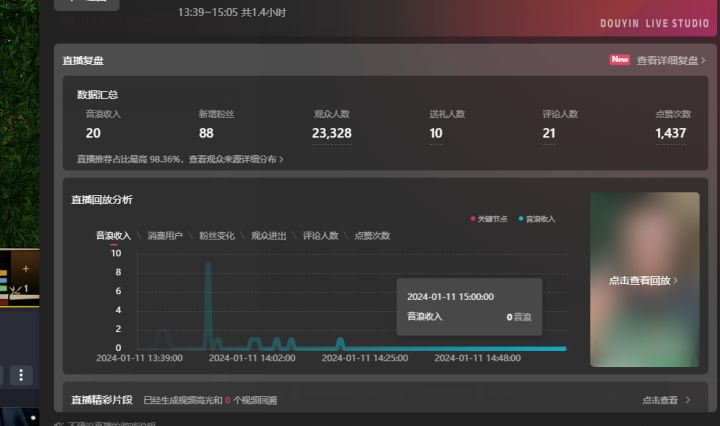The image size is (720, 426).
Task: Click the 直播复盘 section heading
Action: coord(83,61)
